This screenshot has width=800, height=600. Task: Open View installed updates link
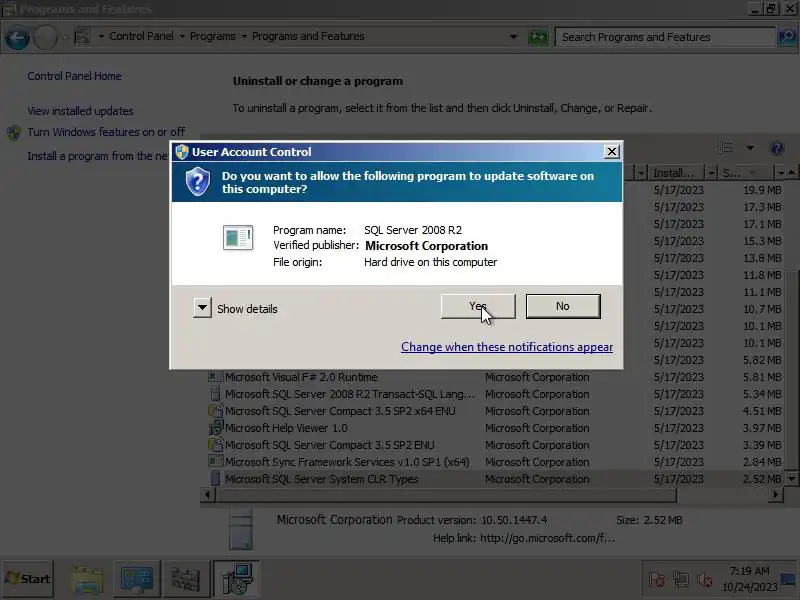coord(80,111)
